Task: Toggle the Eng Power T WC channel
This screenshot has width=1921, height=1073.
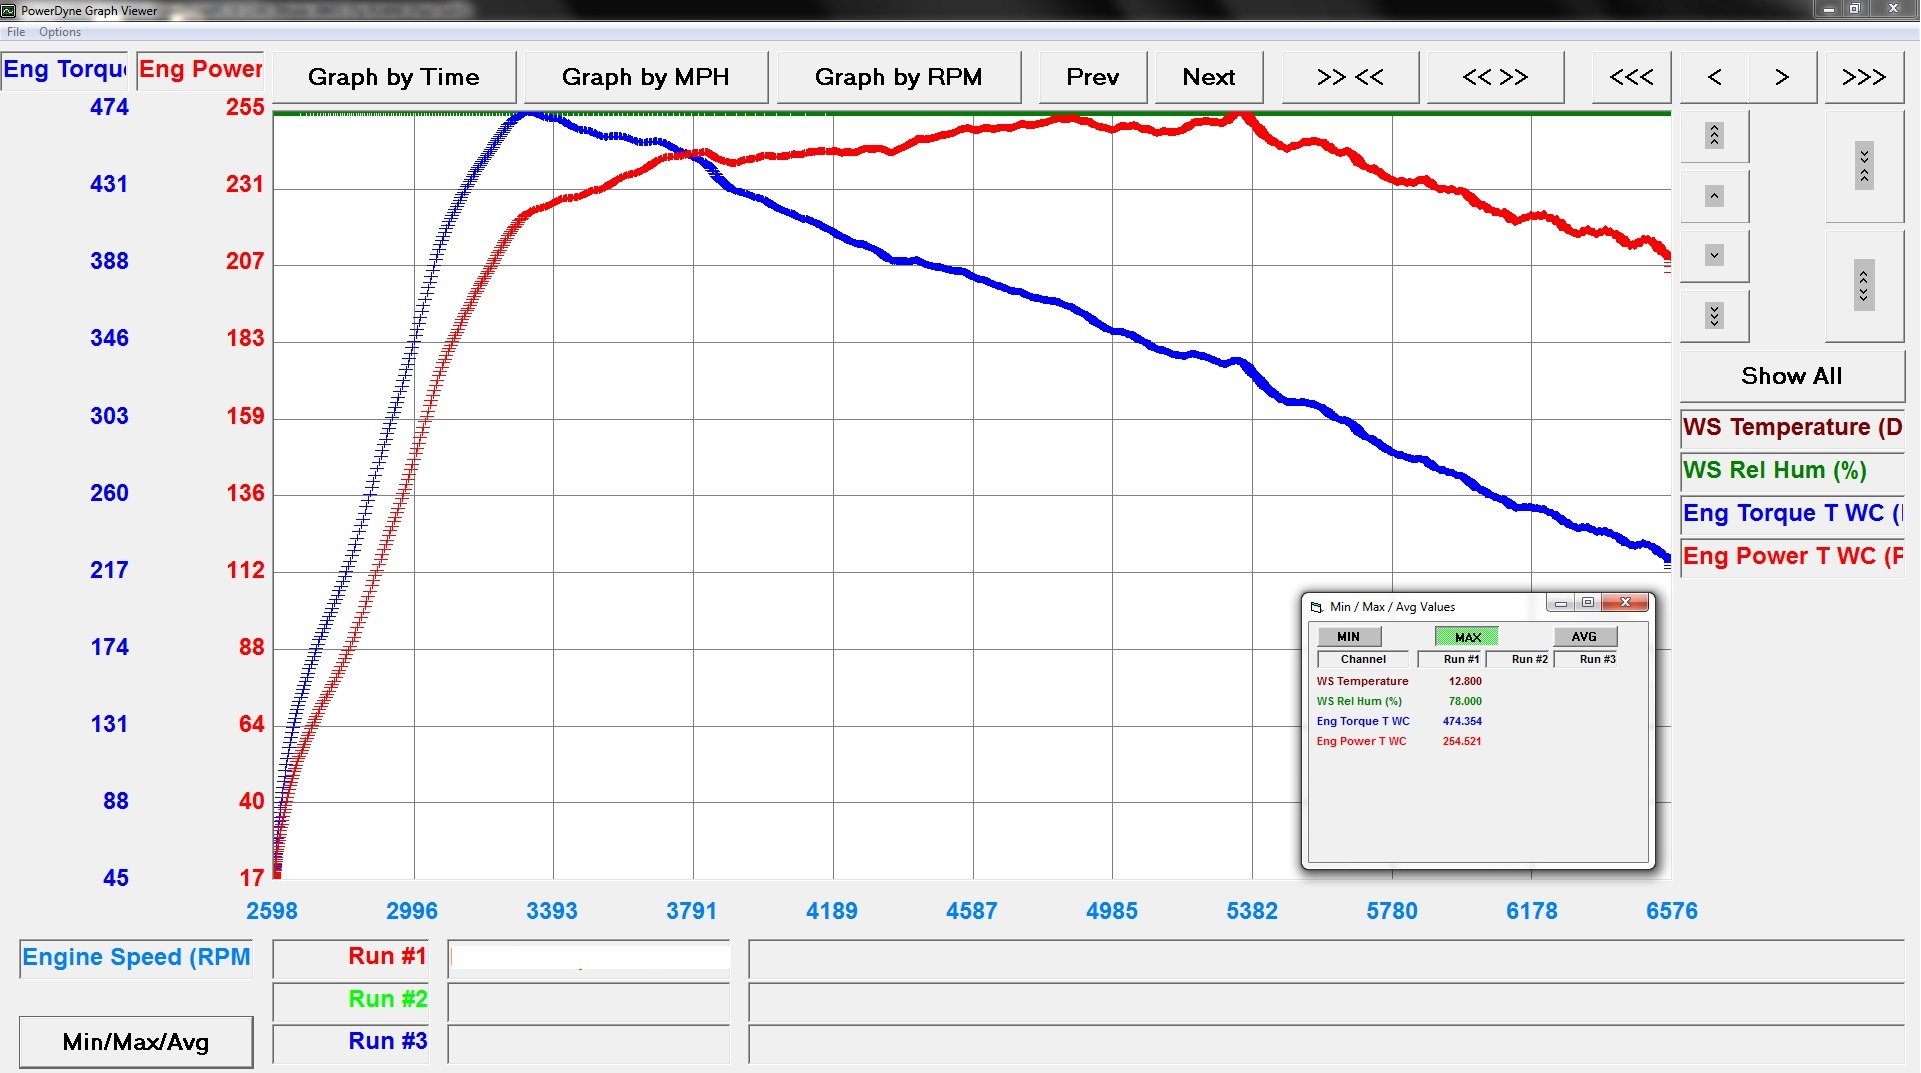Action: click(x=1792, y=557)
